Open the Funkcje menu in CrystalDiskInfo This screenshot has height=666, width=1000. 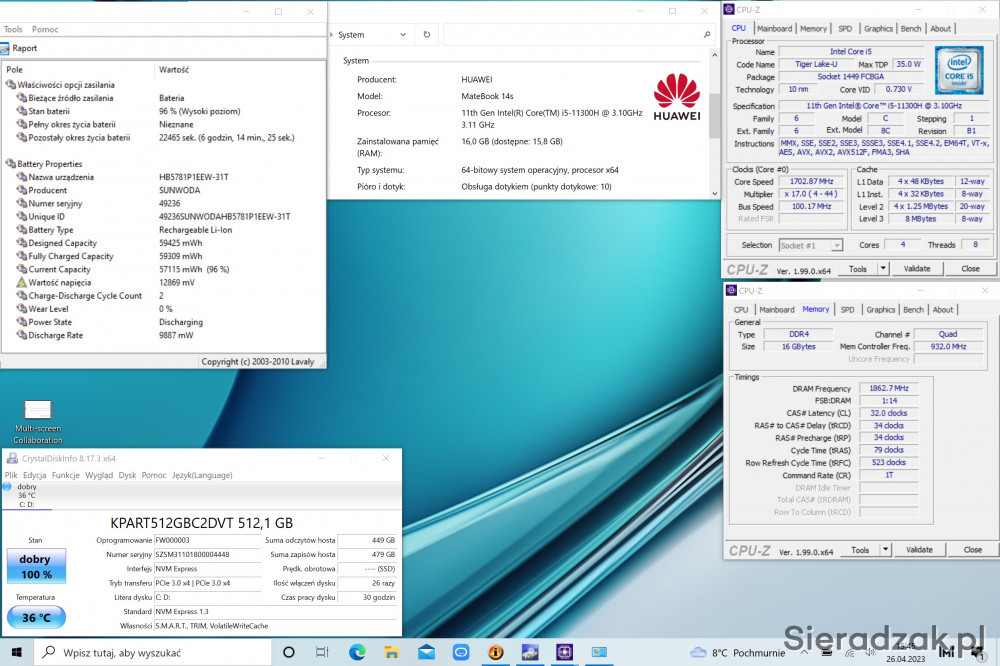click(x=66, y=475)
